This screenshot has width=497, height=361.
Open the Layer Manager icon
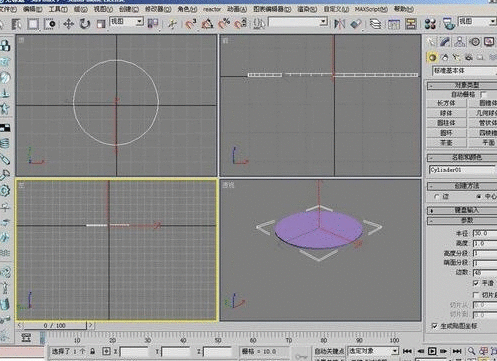pos(375,24)
